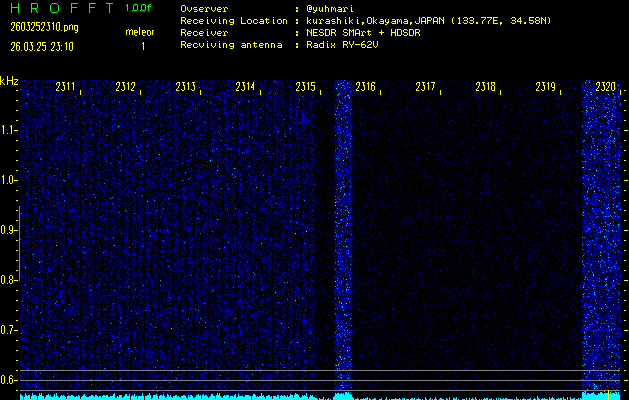Select the 2316 time marker
Image resolution: width=629 pixels, height=400 pixels.
coord(365,88)
